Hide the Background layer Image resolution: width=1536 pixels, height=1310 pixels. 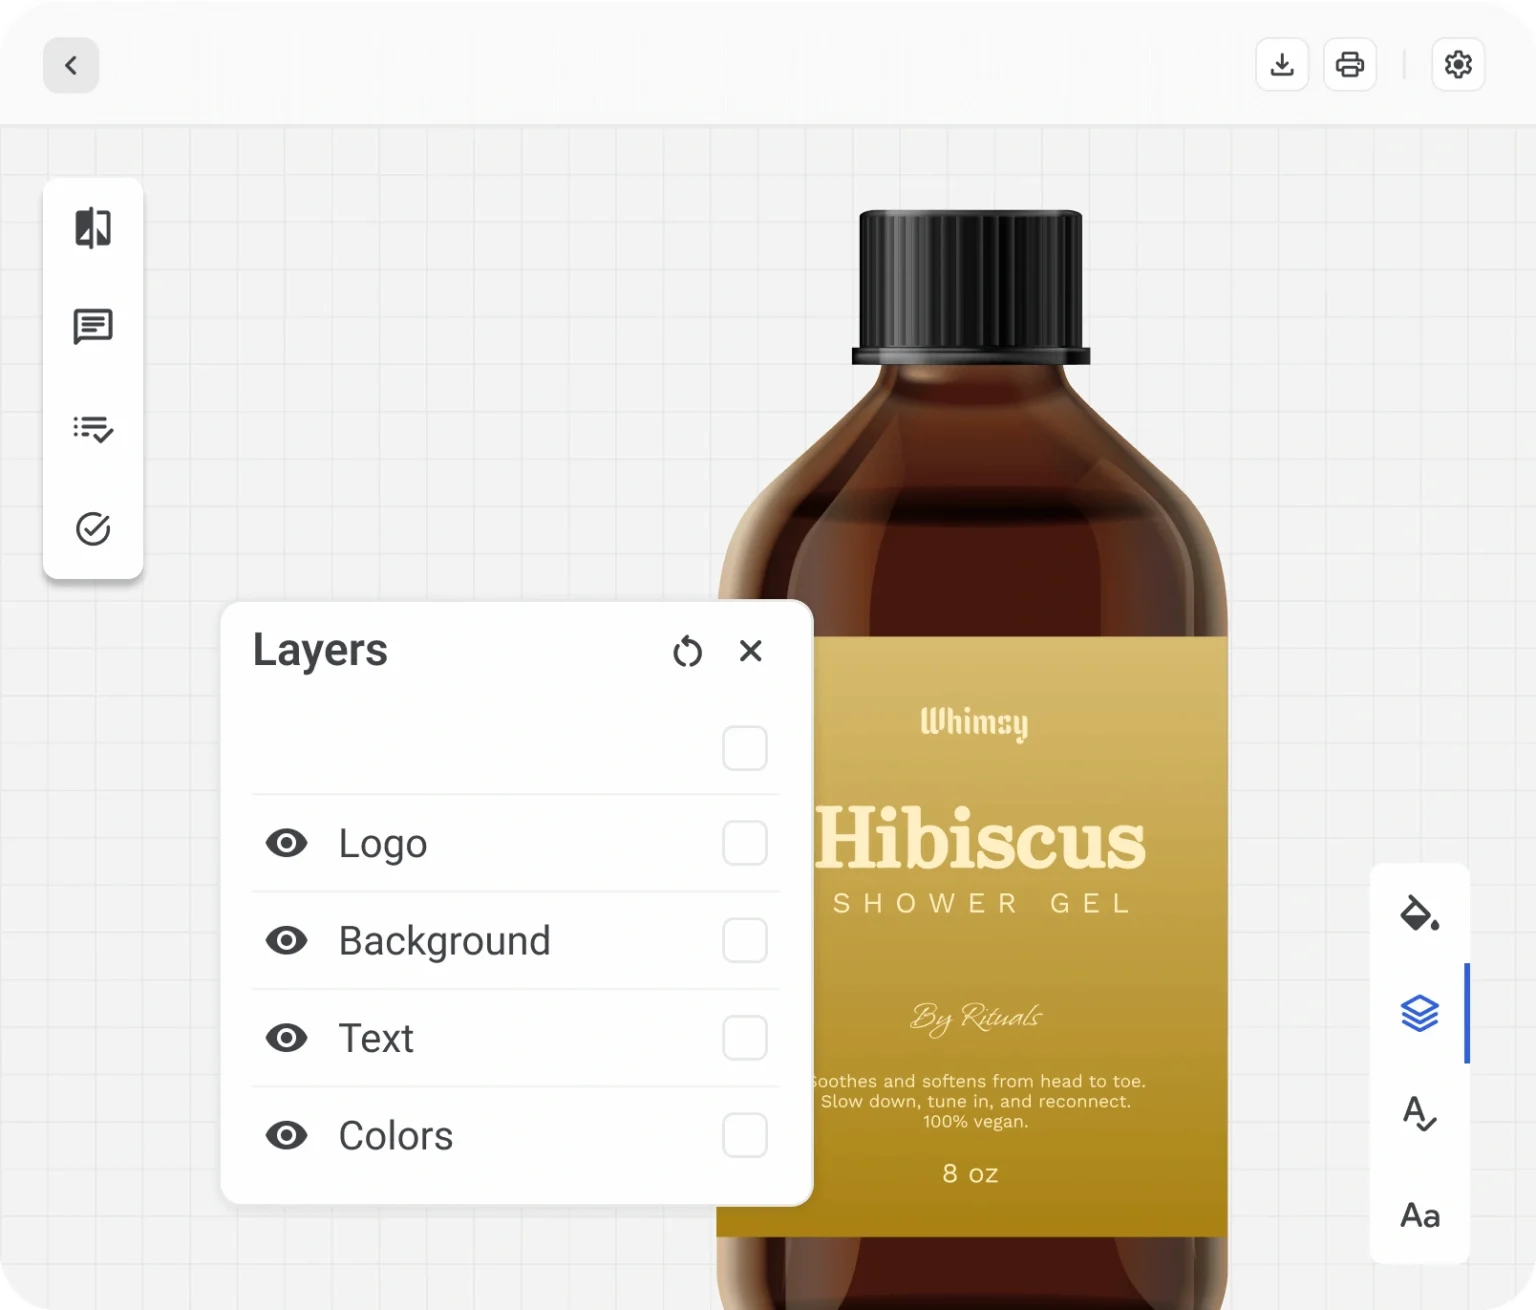(x=286, y=940)
